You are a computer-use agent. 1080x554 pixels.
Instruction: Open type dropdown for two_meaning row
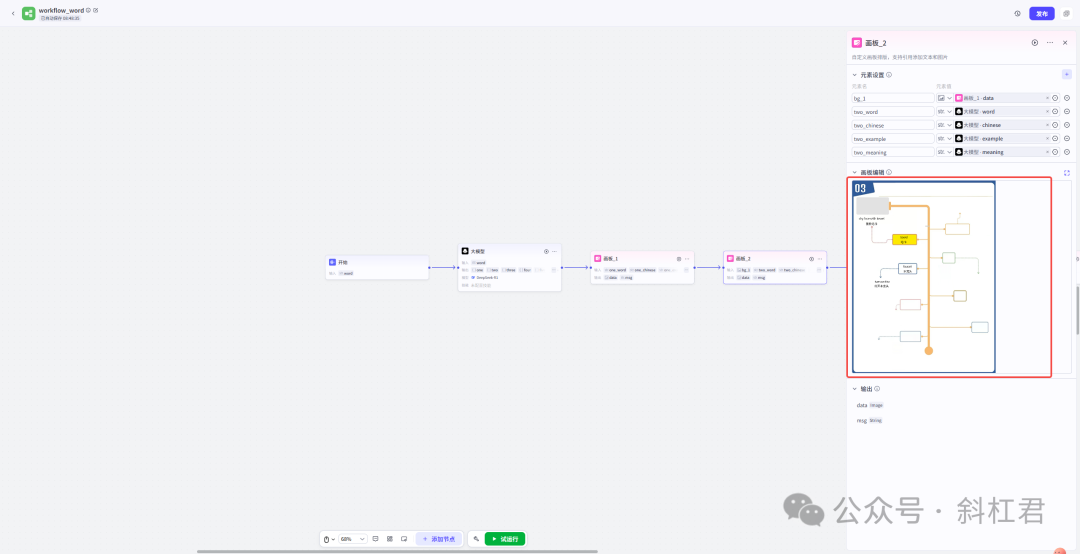(944, 152)
